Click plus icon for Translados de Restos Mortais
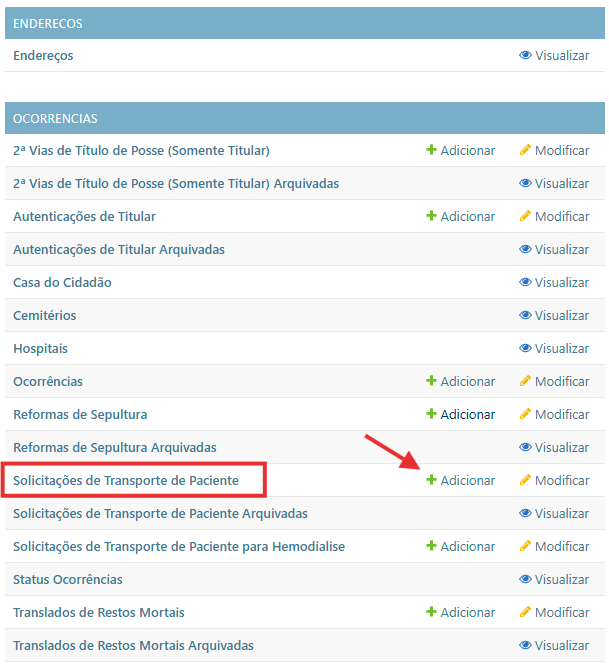Viewport: 609px width, 667px height. point(431,612)
